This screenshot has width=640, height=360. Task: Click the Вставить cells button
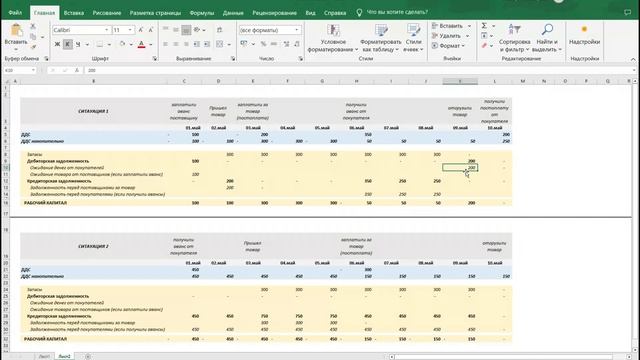coord(451,26)
